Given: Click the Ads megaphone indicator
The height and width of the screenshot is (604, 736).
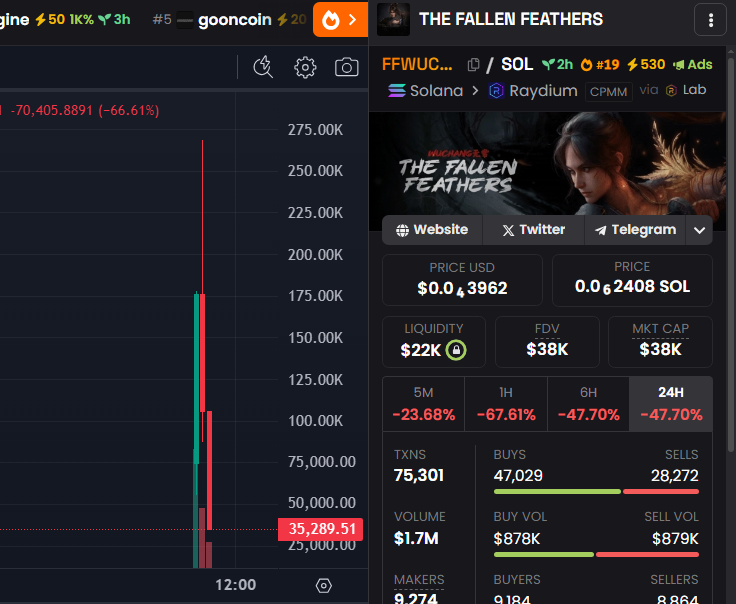Looking at the screenshot, I should pos(693,65).
